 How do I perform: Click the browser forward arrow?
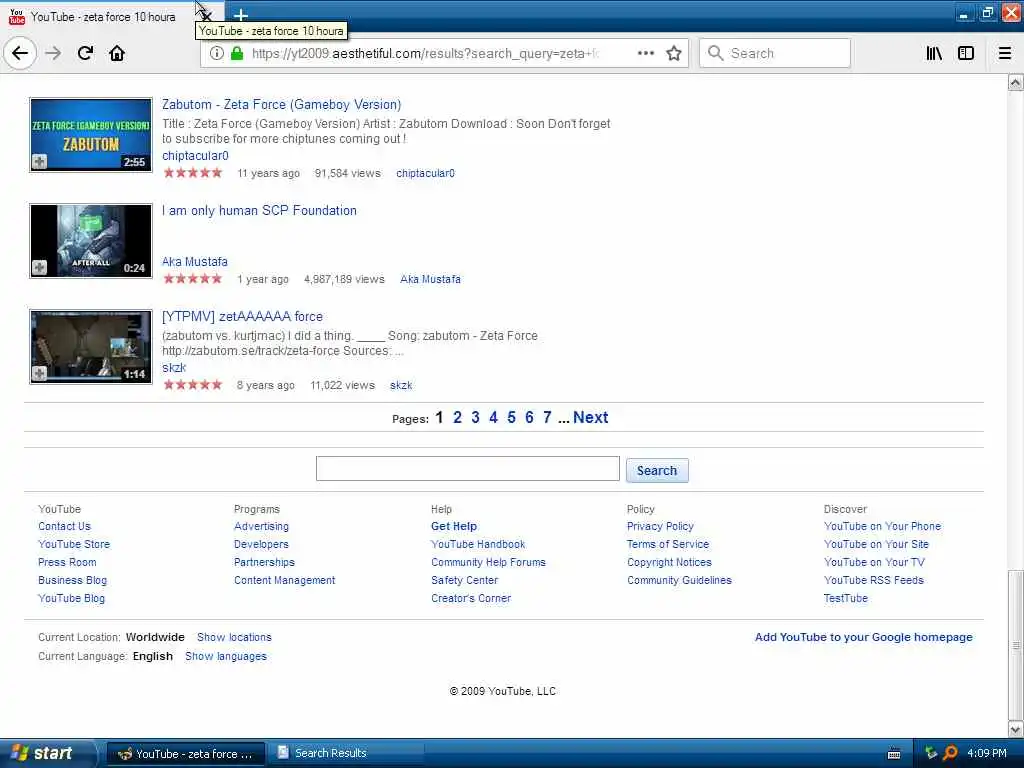[x=54, y=53]
